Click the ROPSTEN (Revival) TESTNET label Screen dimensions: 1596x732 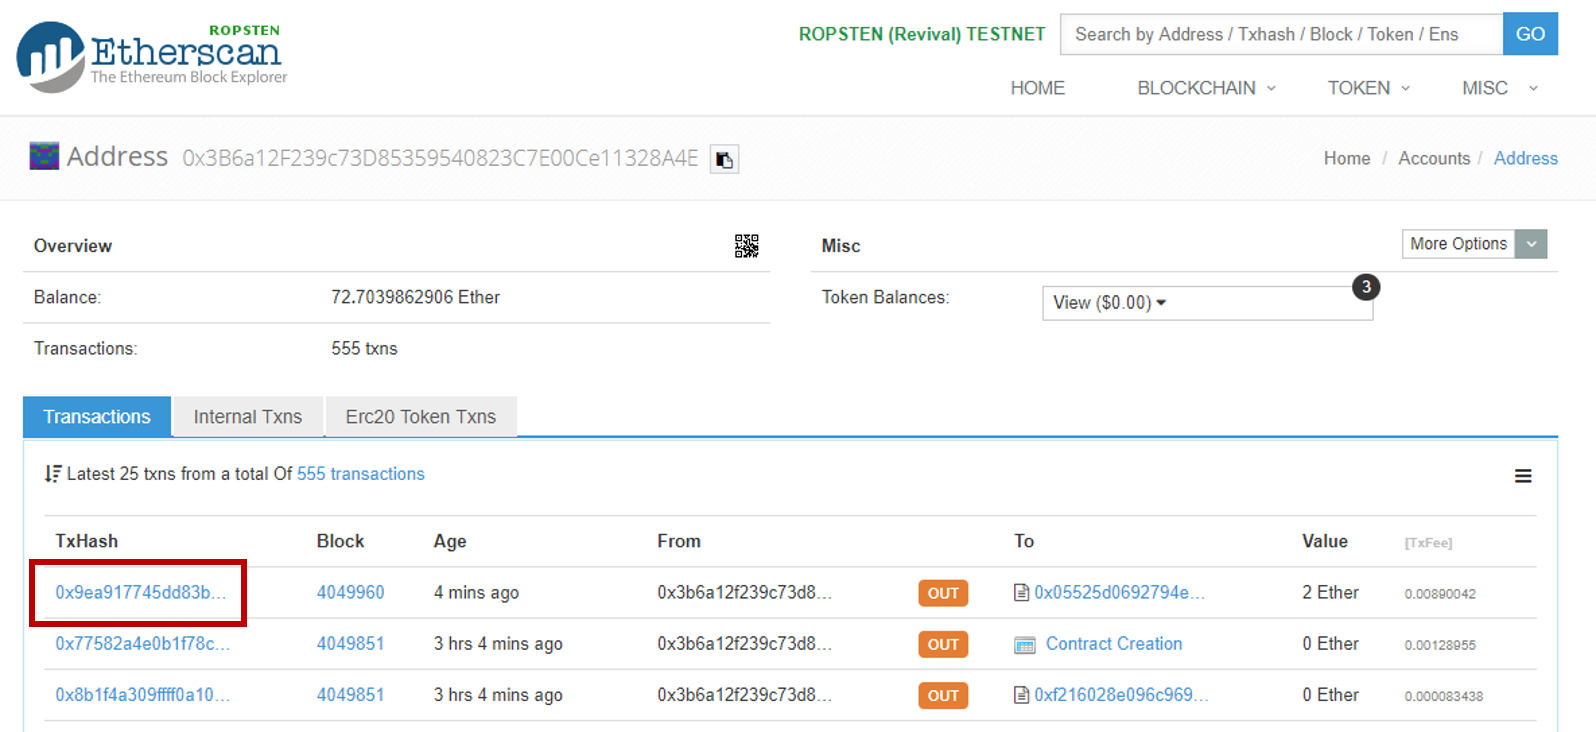[922, 34]
